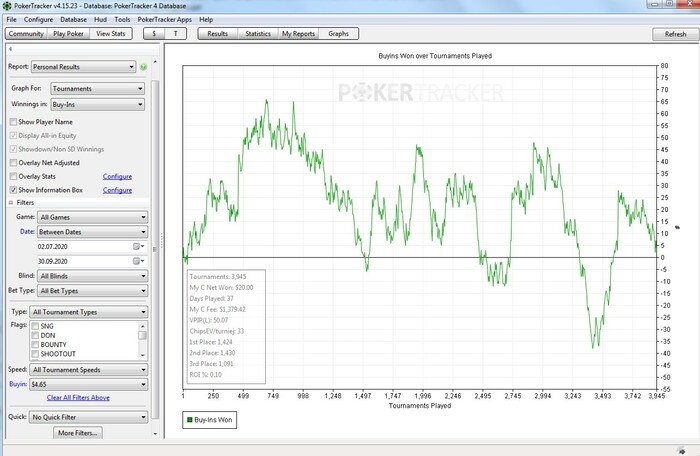Viewport: 700px width, 456px height.
Task: Expand the Buyin $4.65 dropdown
Action: pos(89,383)
